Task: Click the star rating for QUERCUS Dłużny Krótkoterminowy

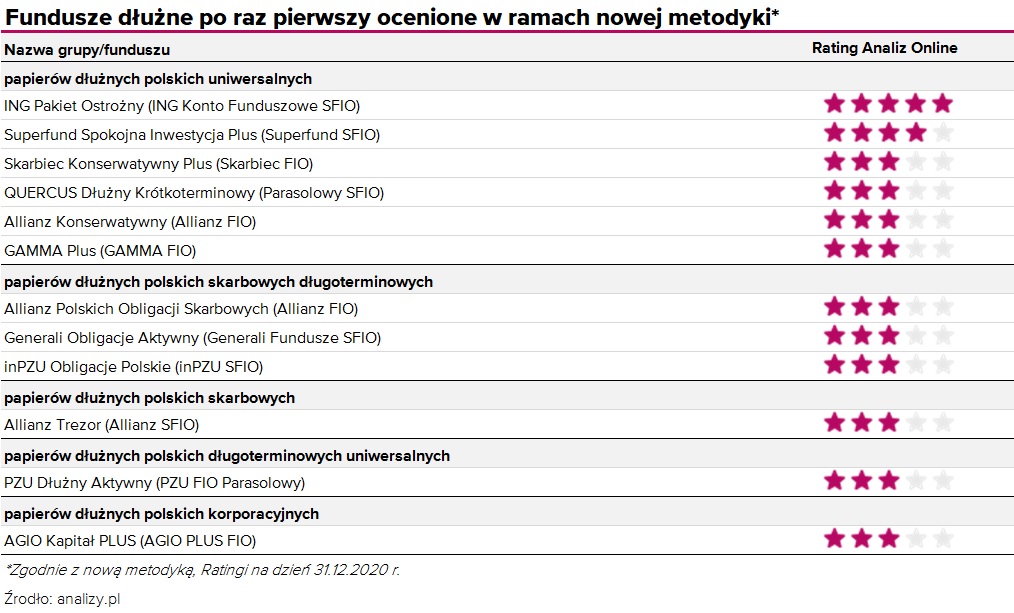Action: (x=889, y=190)
